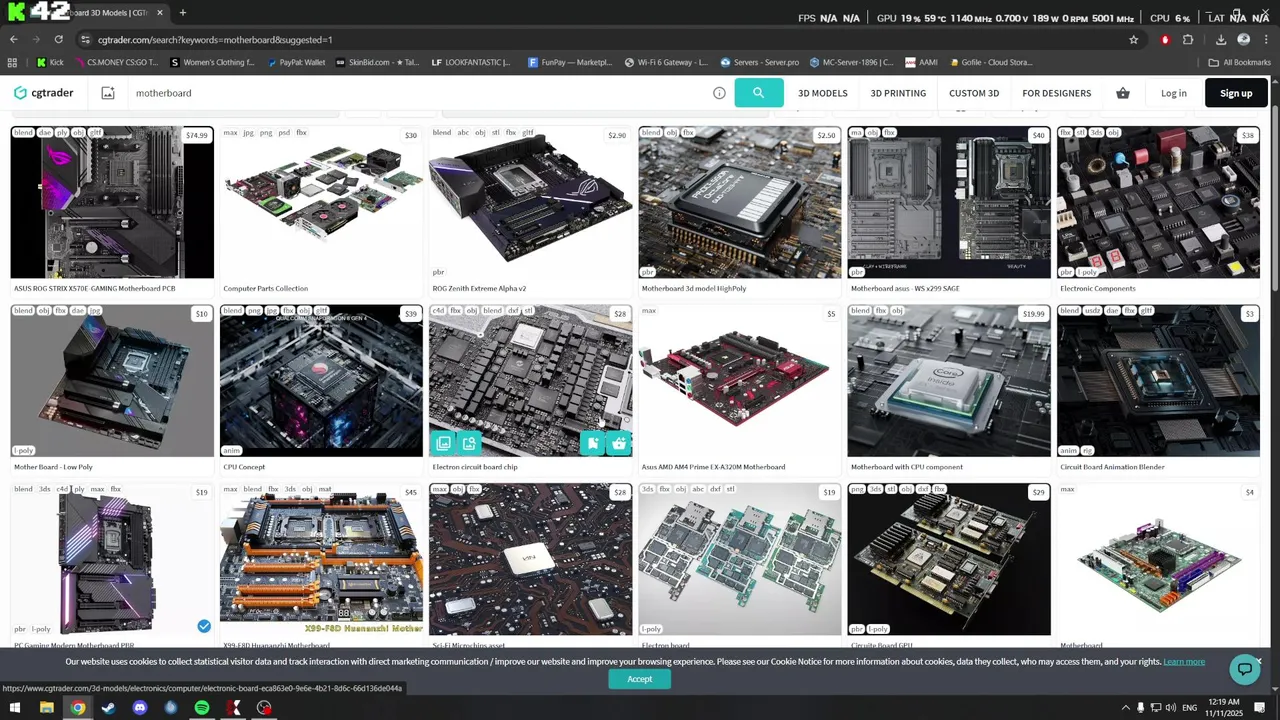Click the verified badge on PC Gaming Motherboard

(x=204, y=626)
